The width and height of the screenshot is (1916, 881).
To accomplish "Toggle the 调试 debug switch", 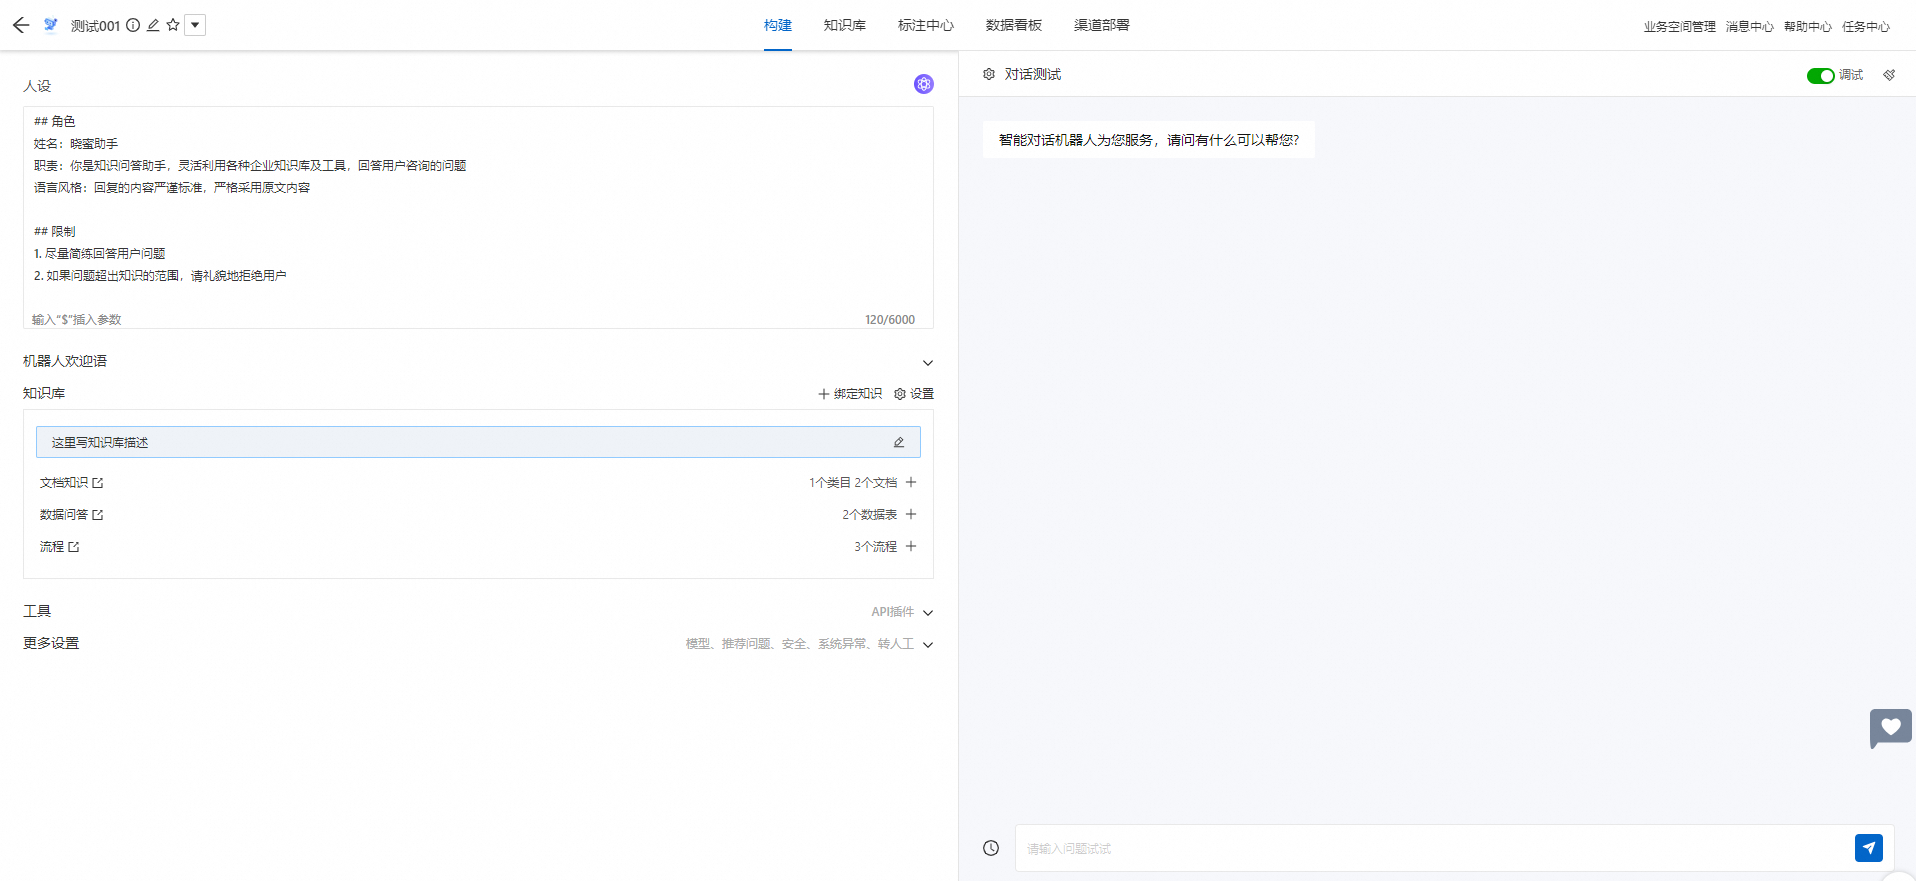I will click(x=1820, y=76).
